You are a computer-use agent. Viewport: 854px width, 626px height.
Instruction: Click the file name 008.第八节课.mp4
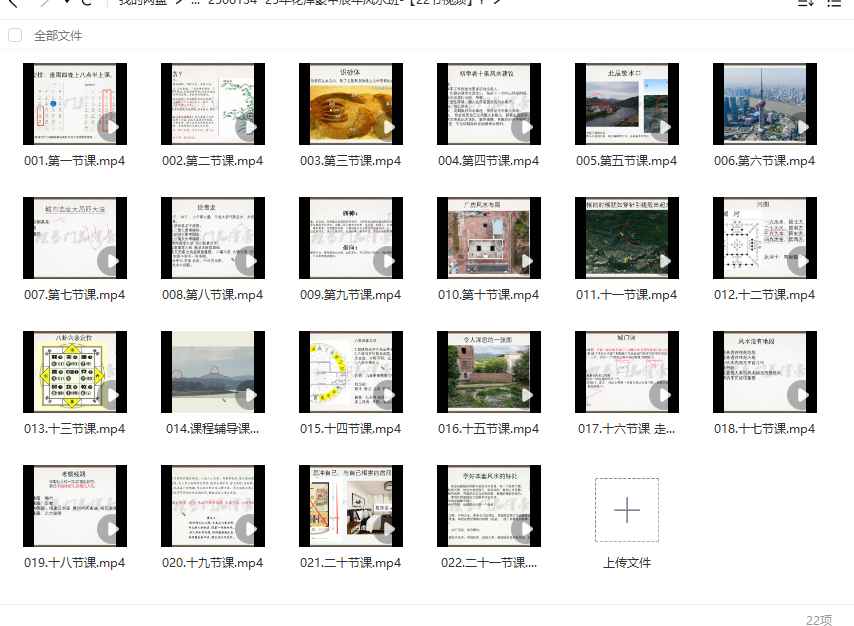(x=213, y=295)
